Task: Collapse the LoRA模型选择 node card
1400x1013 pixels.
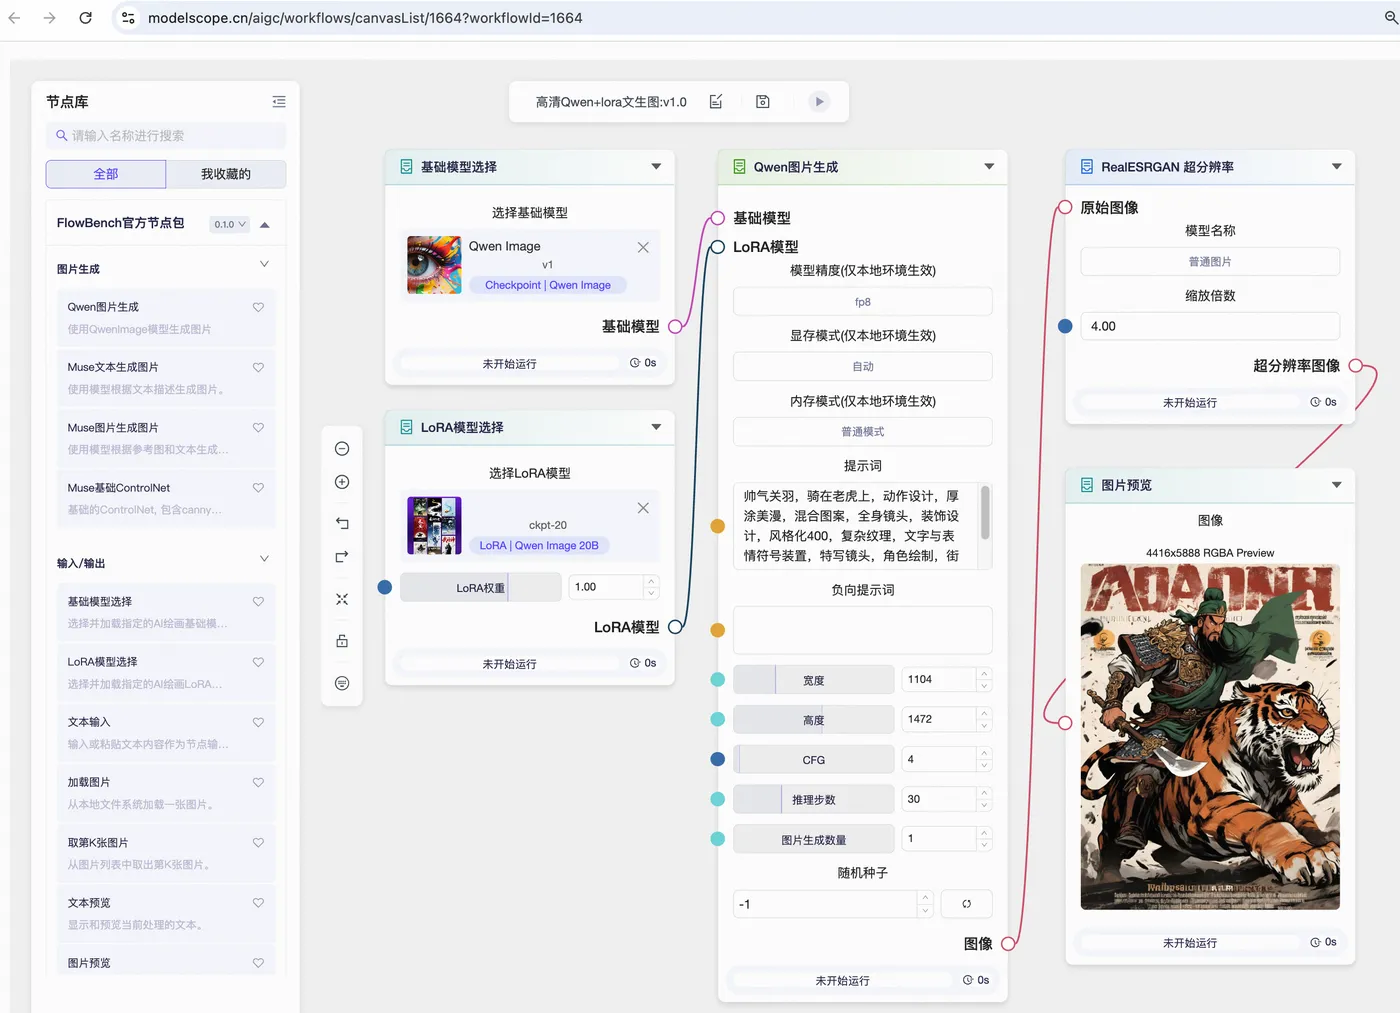Action: click(656, 427)
